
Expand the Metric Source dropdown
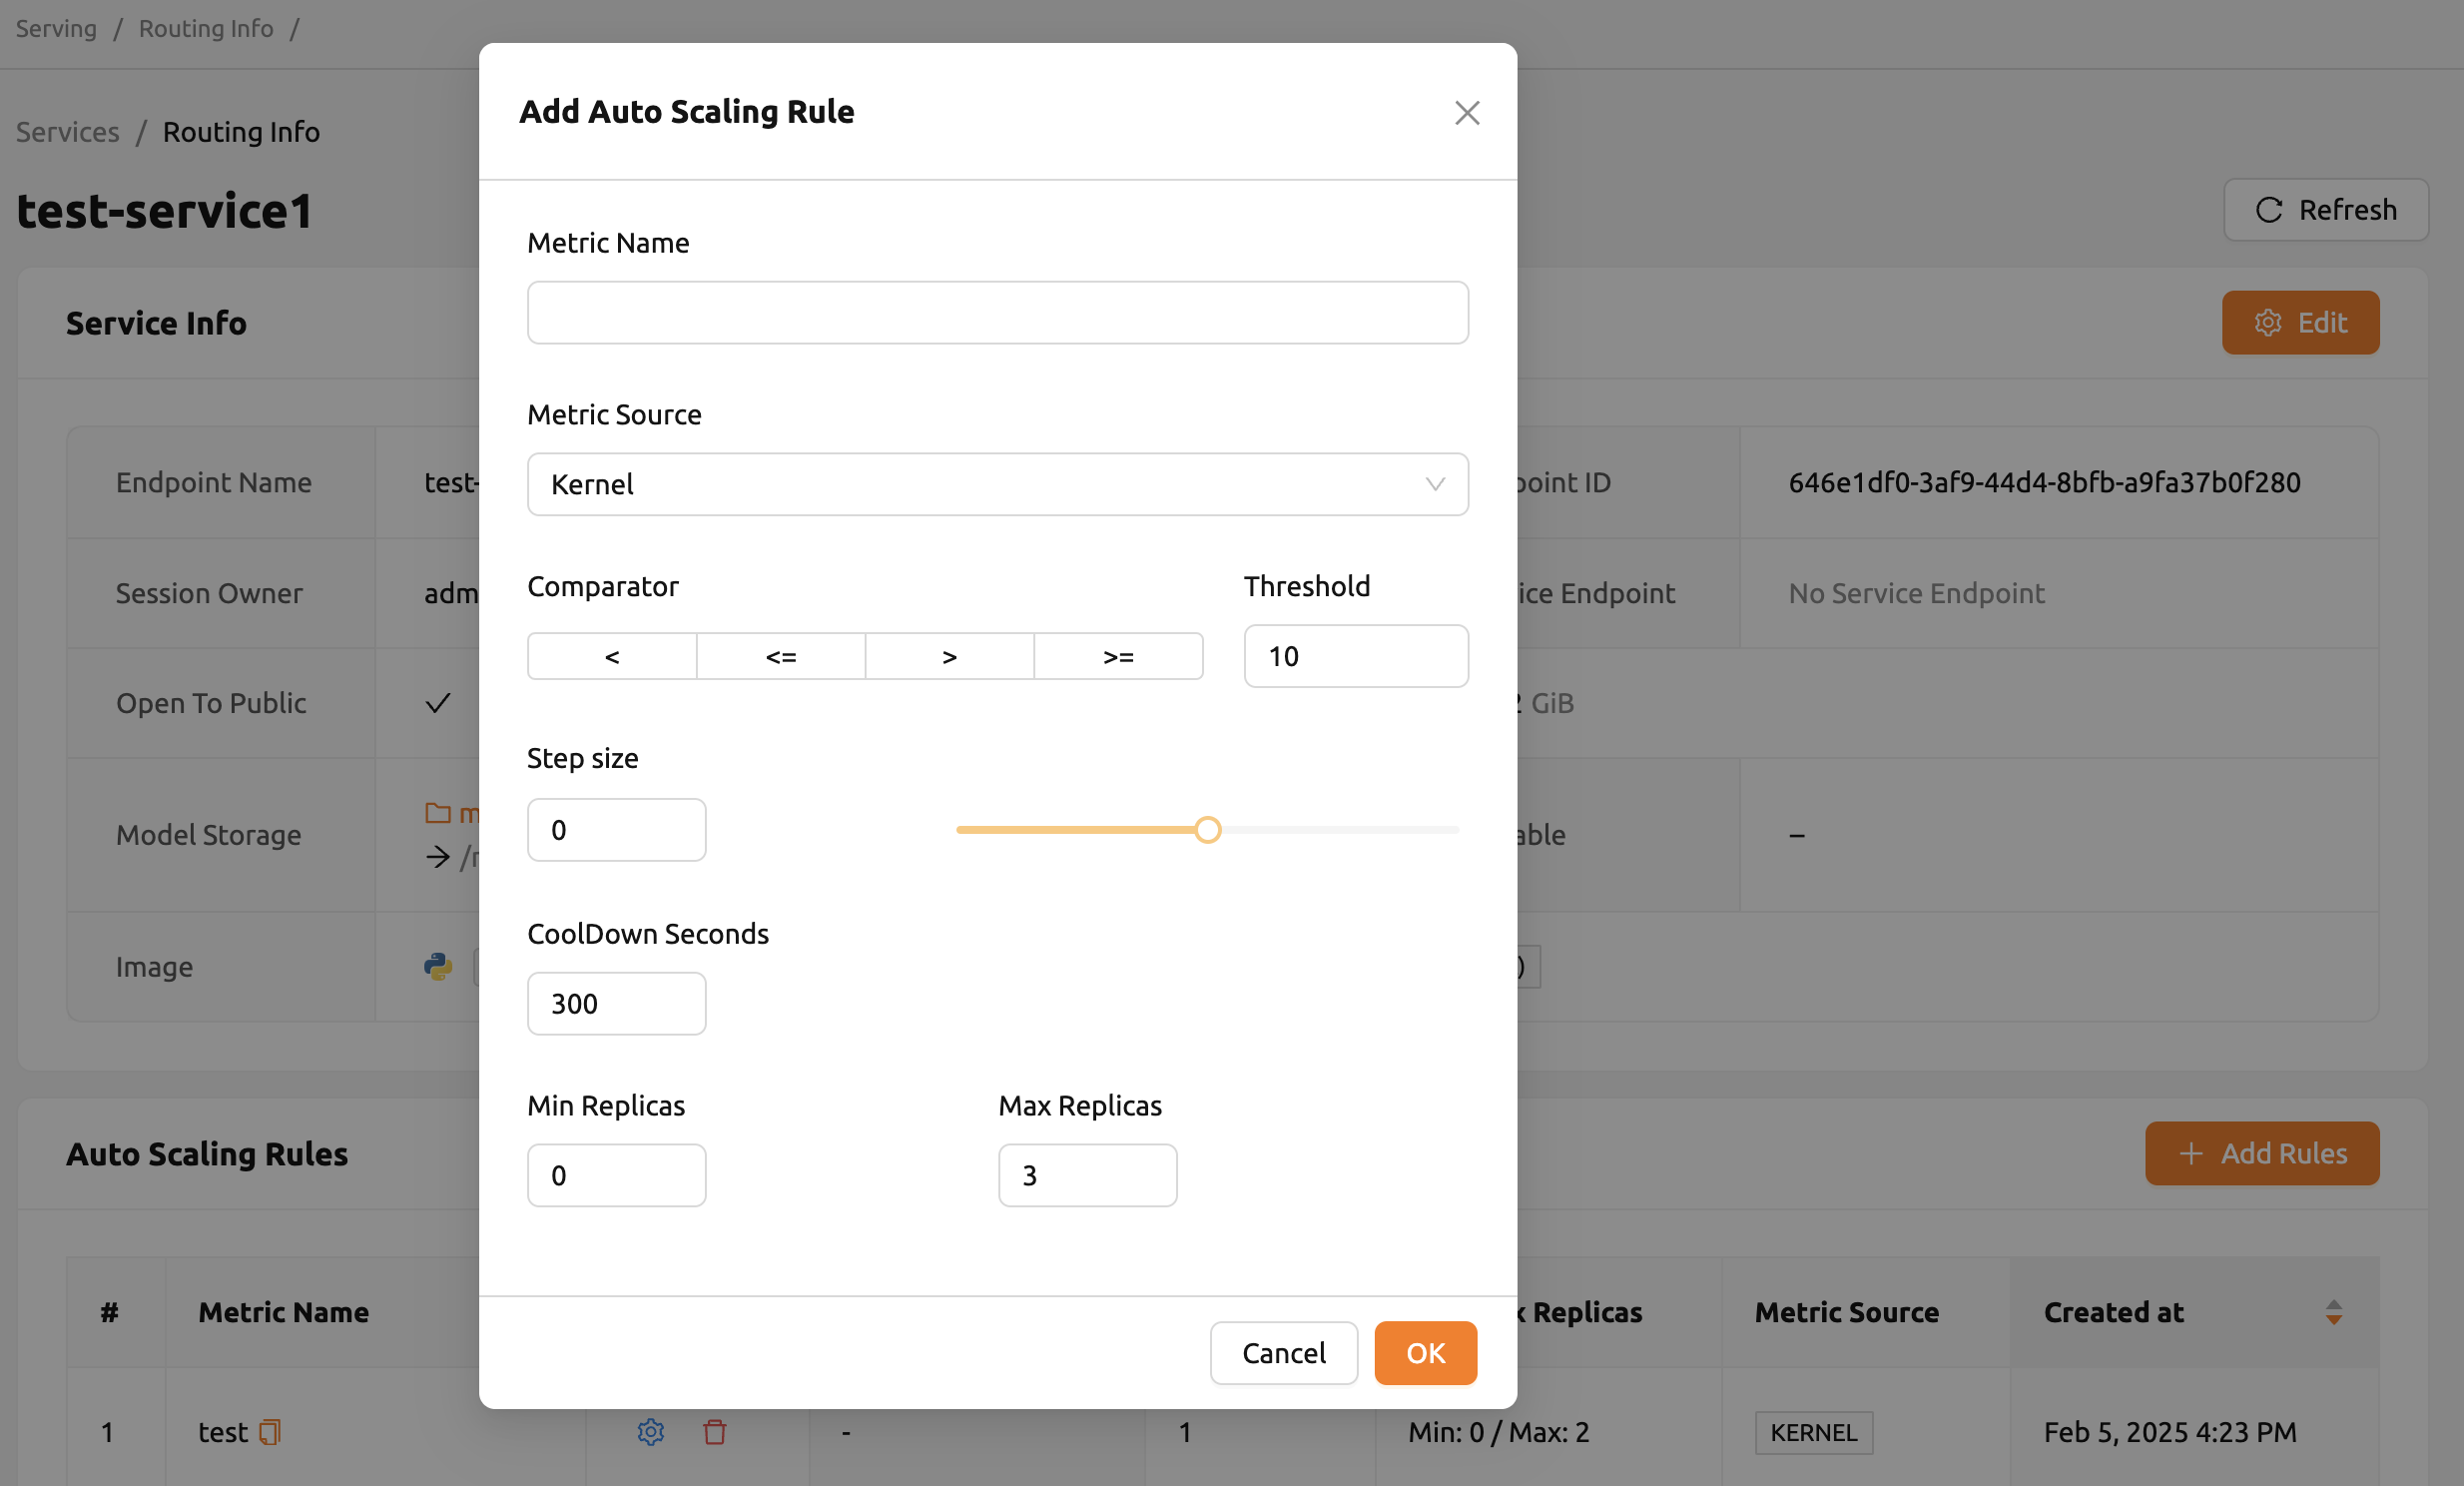(998, 482)
